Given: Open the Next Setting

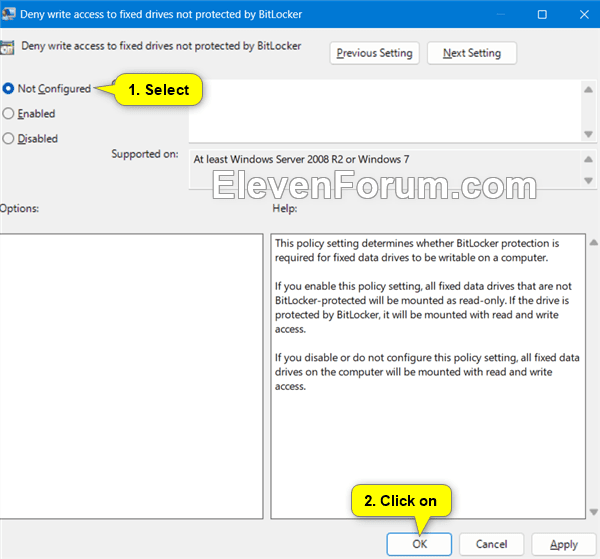Looking at the screenshot, I should (x=471, y=53).
